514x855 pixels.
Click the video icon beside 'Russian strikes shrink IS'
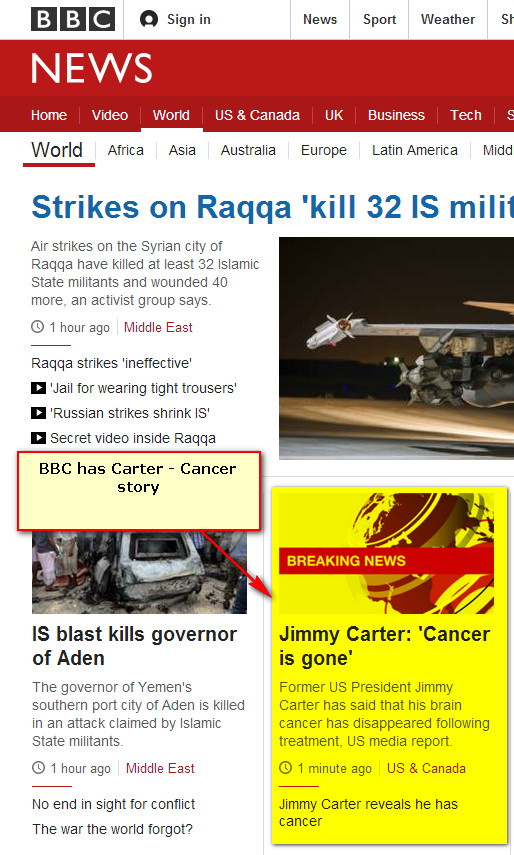pos(38,413)
